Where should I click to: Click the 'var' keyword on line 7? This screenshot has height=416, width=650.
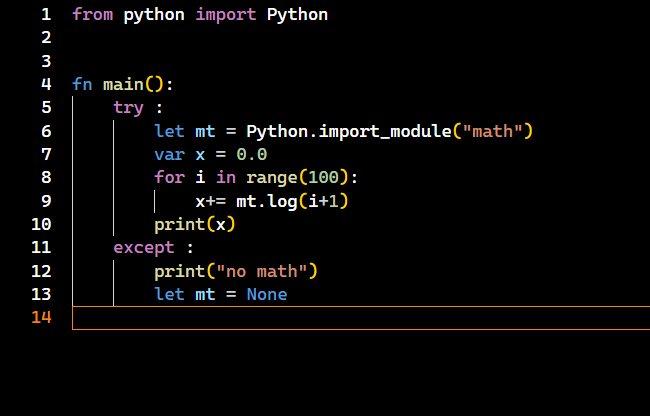[x=169, y=155]
